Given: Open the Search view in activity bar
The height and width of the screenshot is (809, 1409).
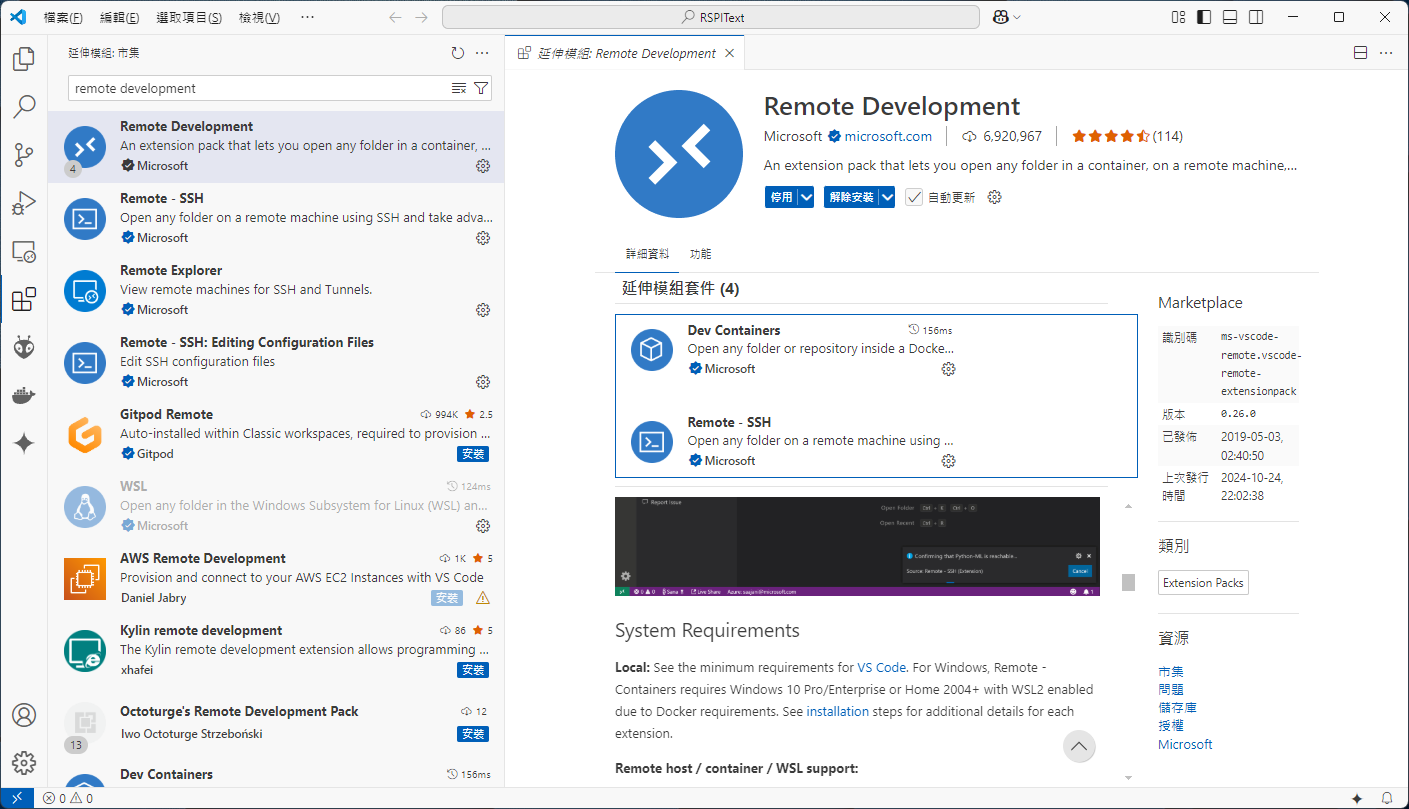Looking at the screenshot, I should 24,107.
